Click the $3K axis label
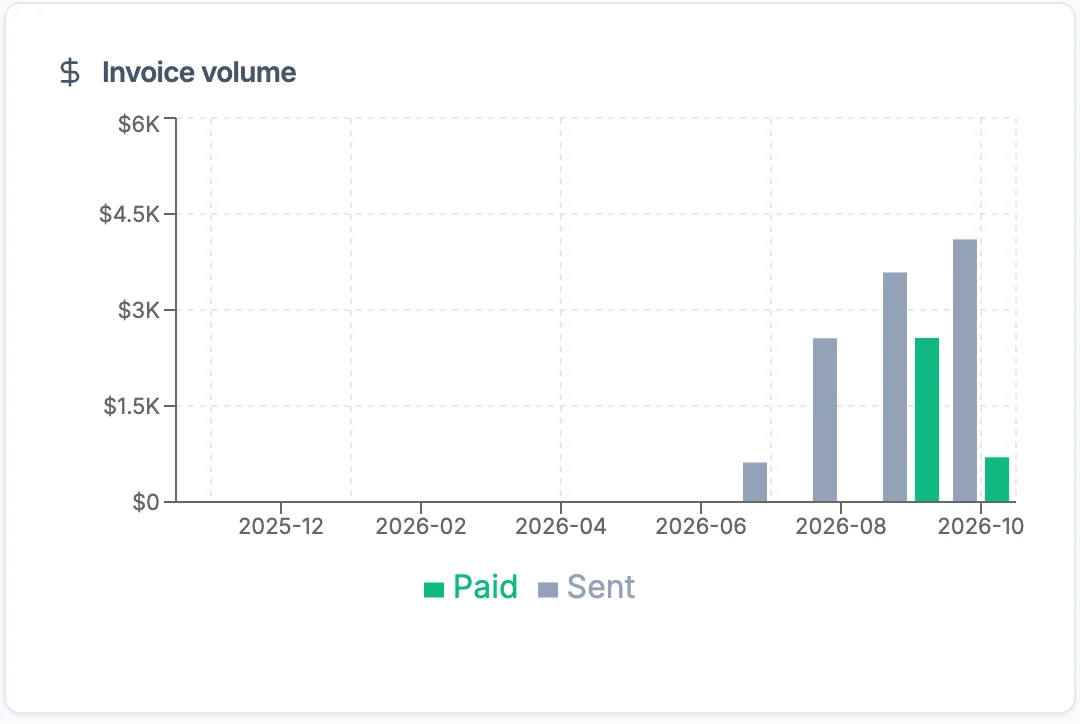 coord(138,310)
